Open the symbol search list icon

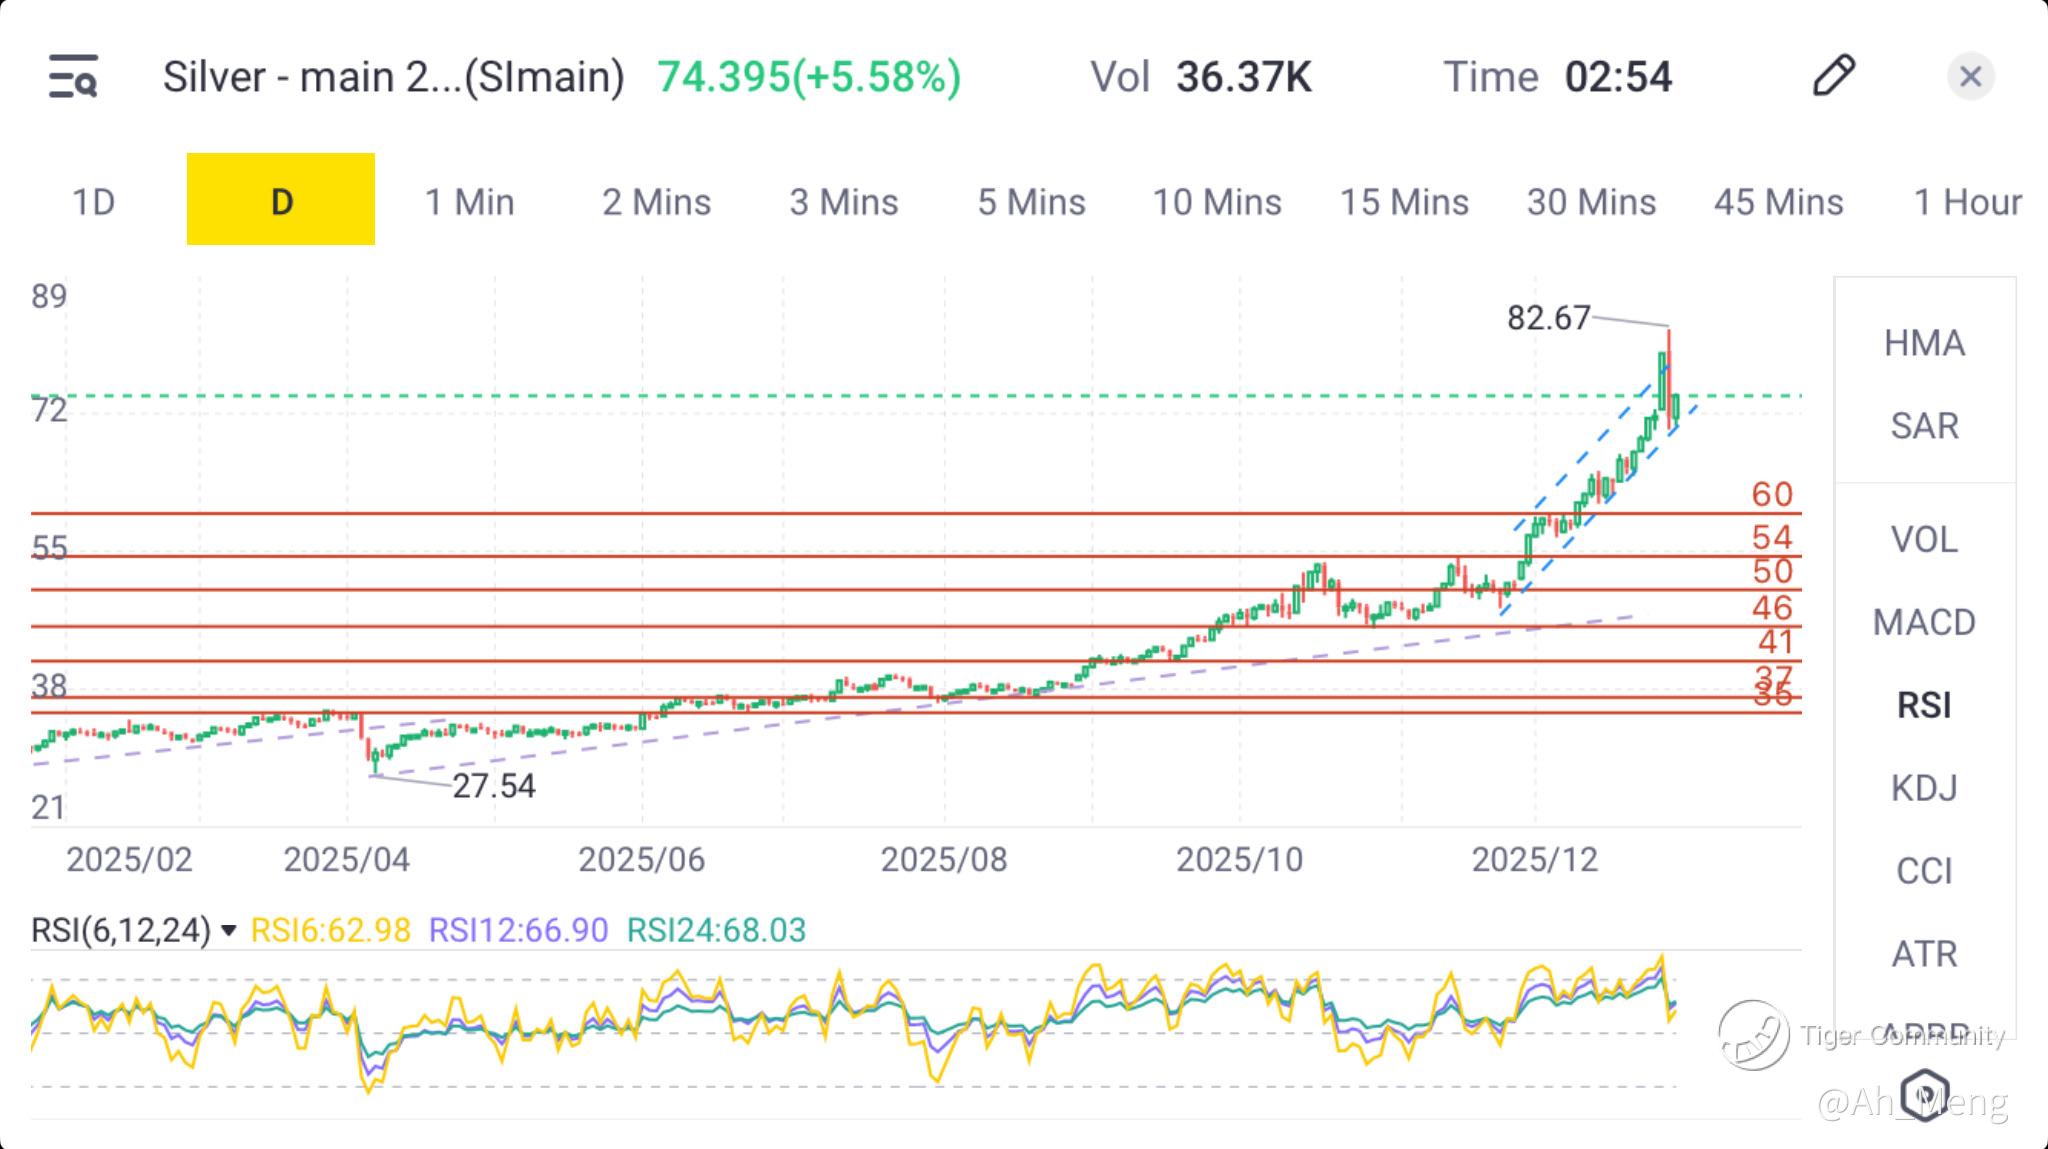73,77
